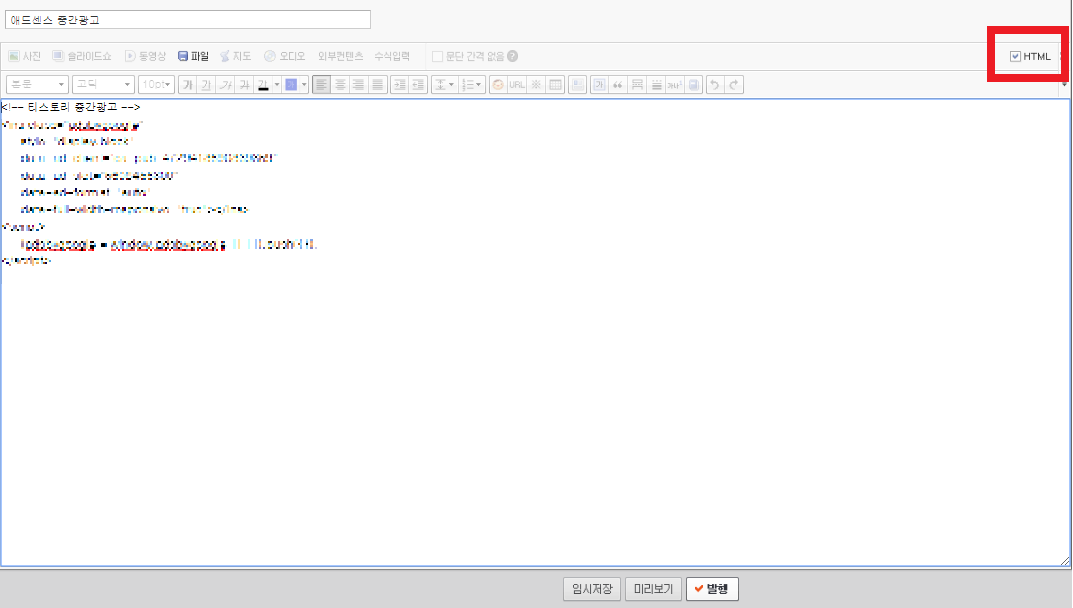Insert a table
The height and width of the screenshot is (608, 1073).
point(555,84)
